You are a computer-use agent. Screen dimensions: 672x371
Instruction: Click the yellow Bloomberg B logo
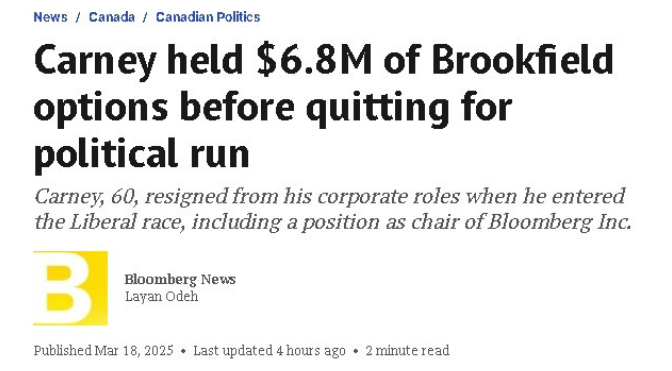[70, 288]
